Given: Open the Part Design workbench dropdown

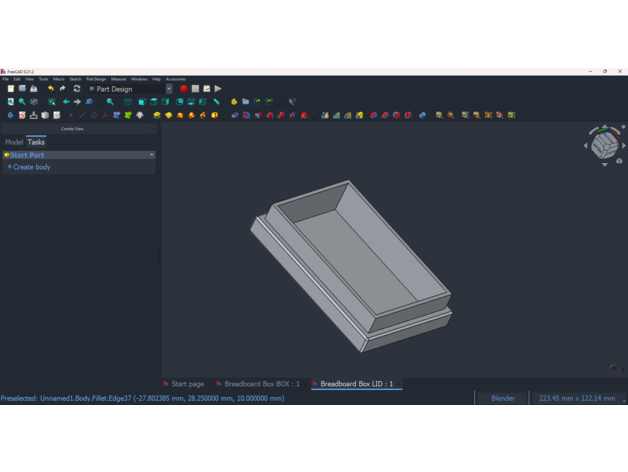Looking at the screenshot, I should (x=130, y=89).
